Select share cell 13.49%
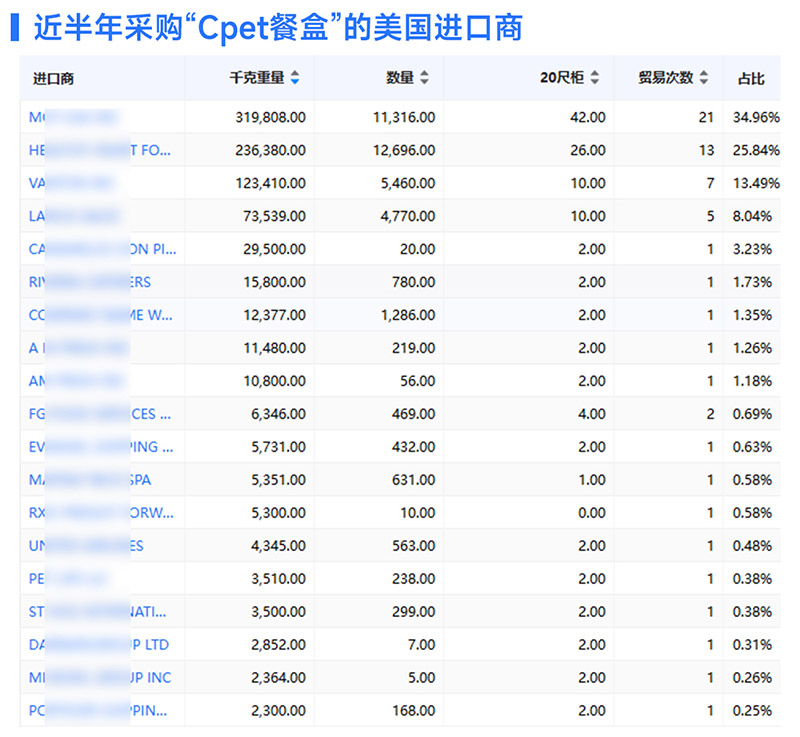800x737 pixels. coord(756,183)
